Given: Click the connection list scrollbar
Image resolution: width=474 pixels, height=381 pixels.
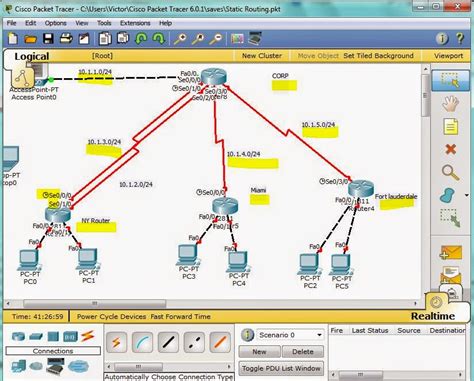Looking at the screenshot, I should point(139,367).
